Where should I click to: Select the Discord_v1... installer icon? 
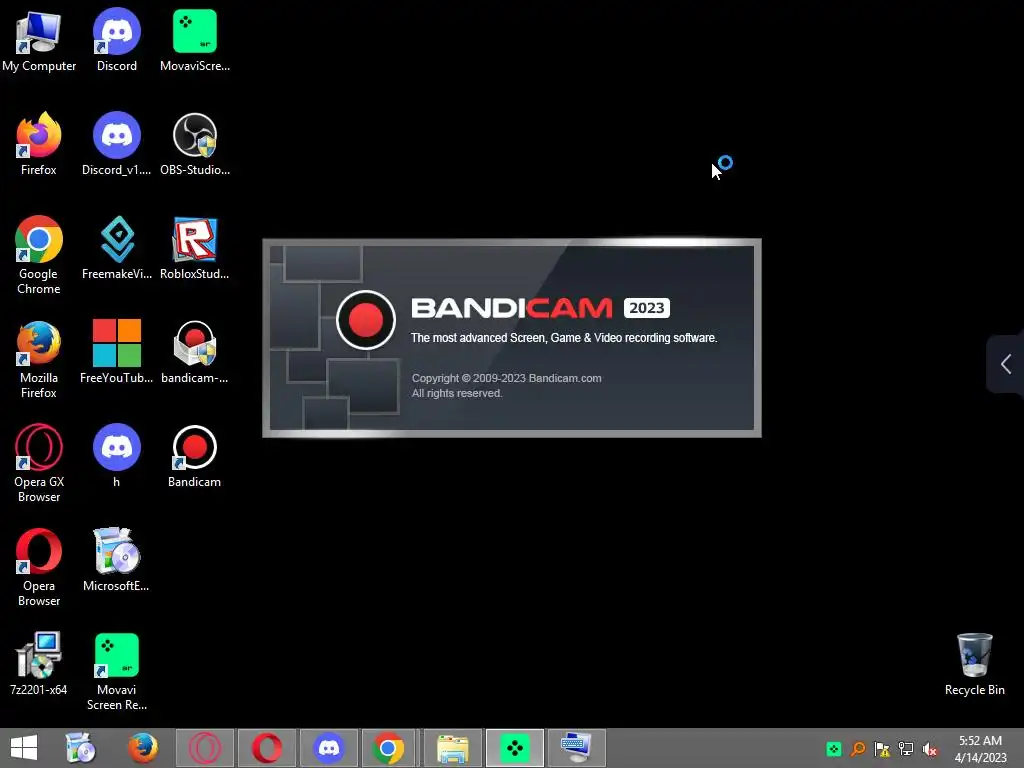[117, 144]
